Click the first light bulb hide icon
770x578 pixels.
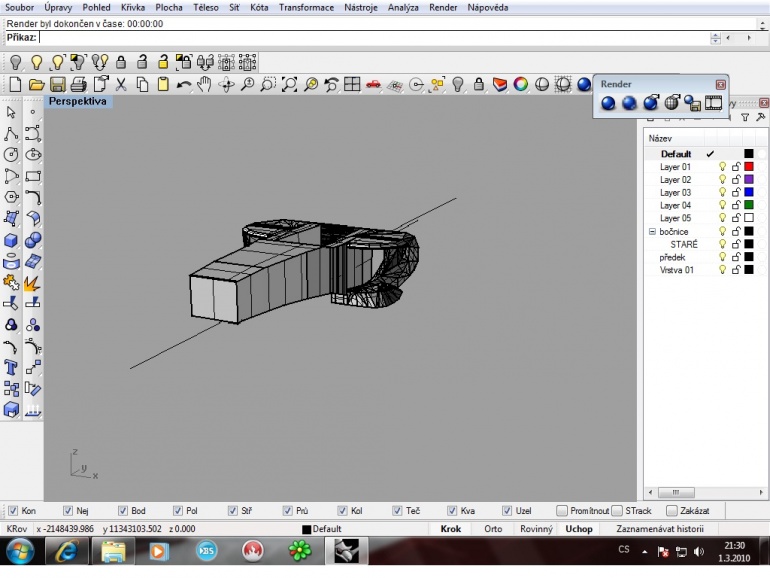[16, 62]
